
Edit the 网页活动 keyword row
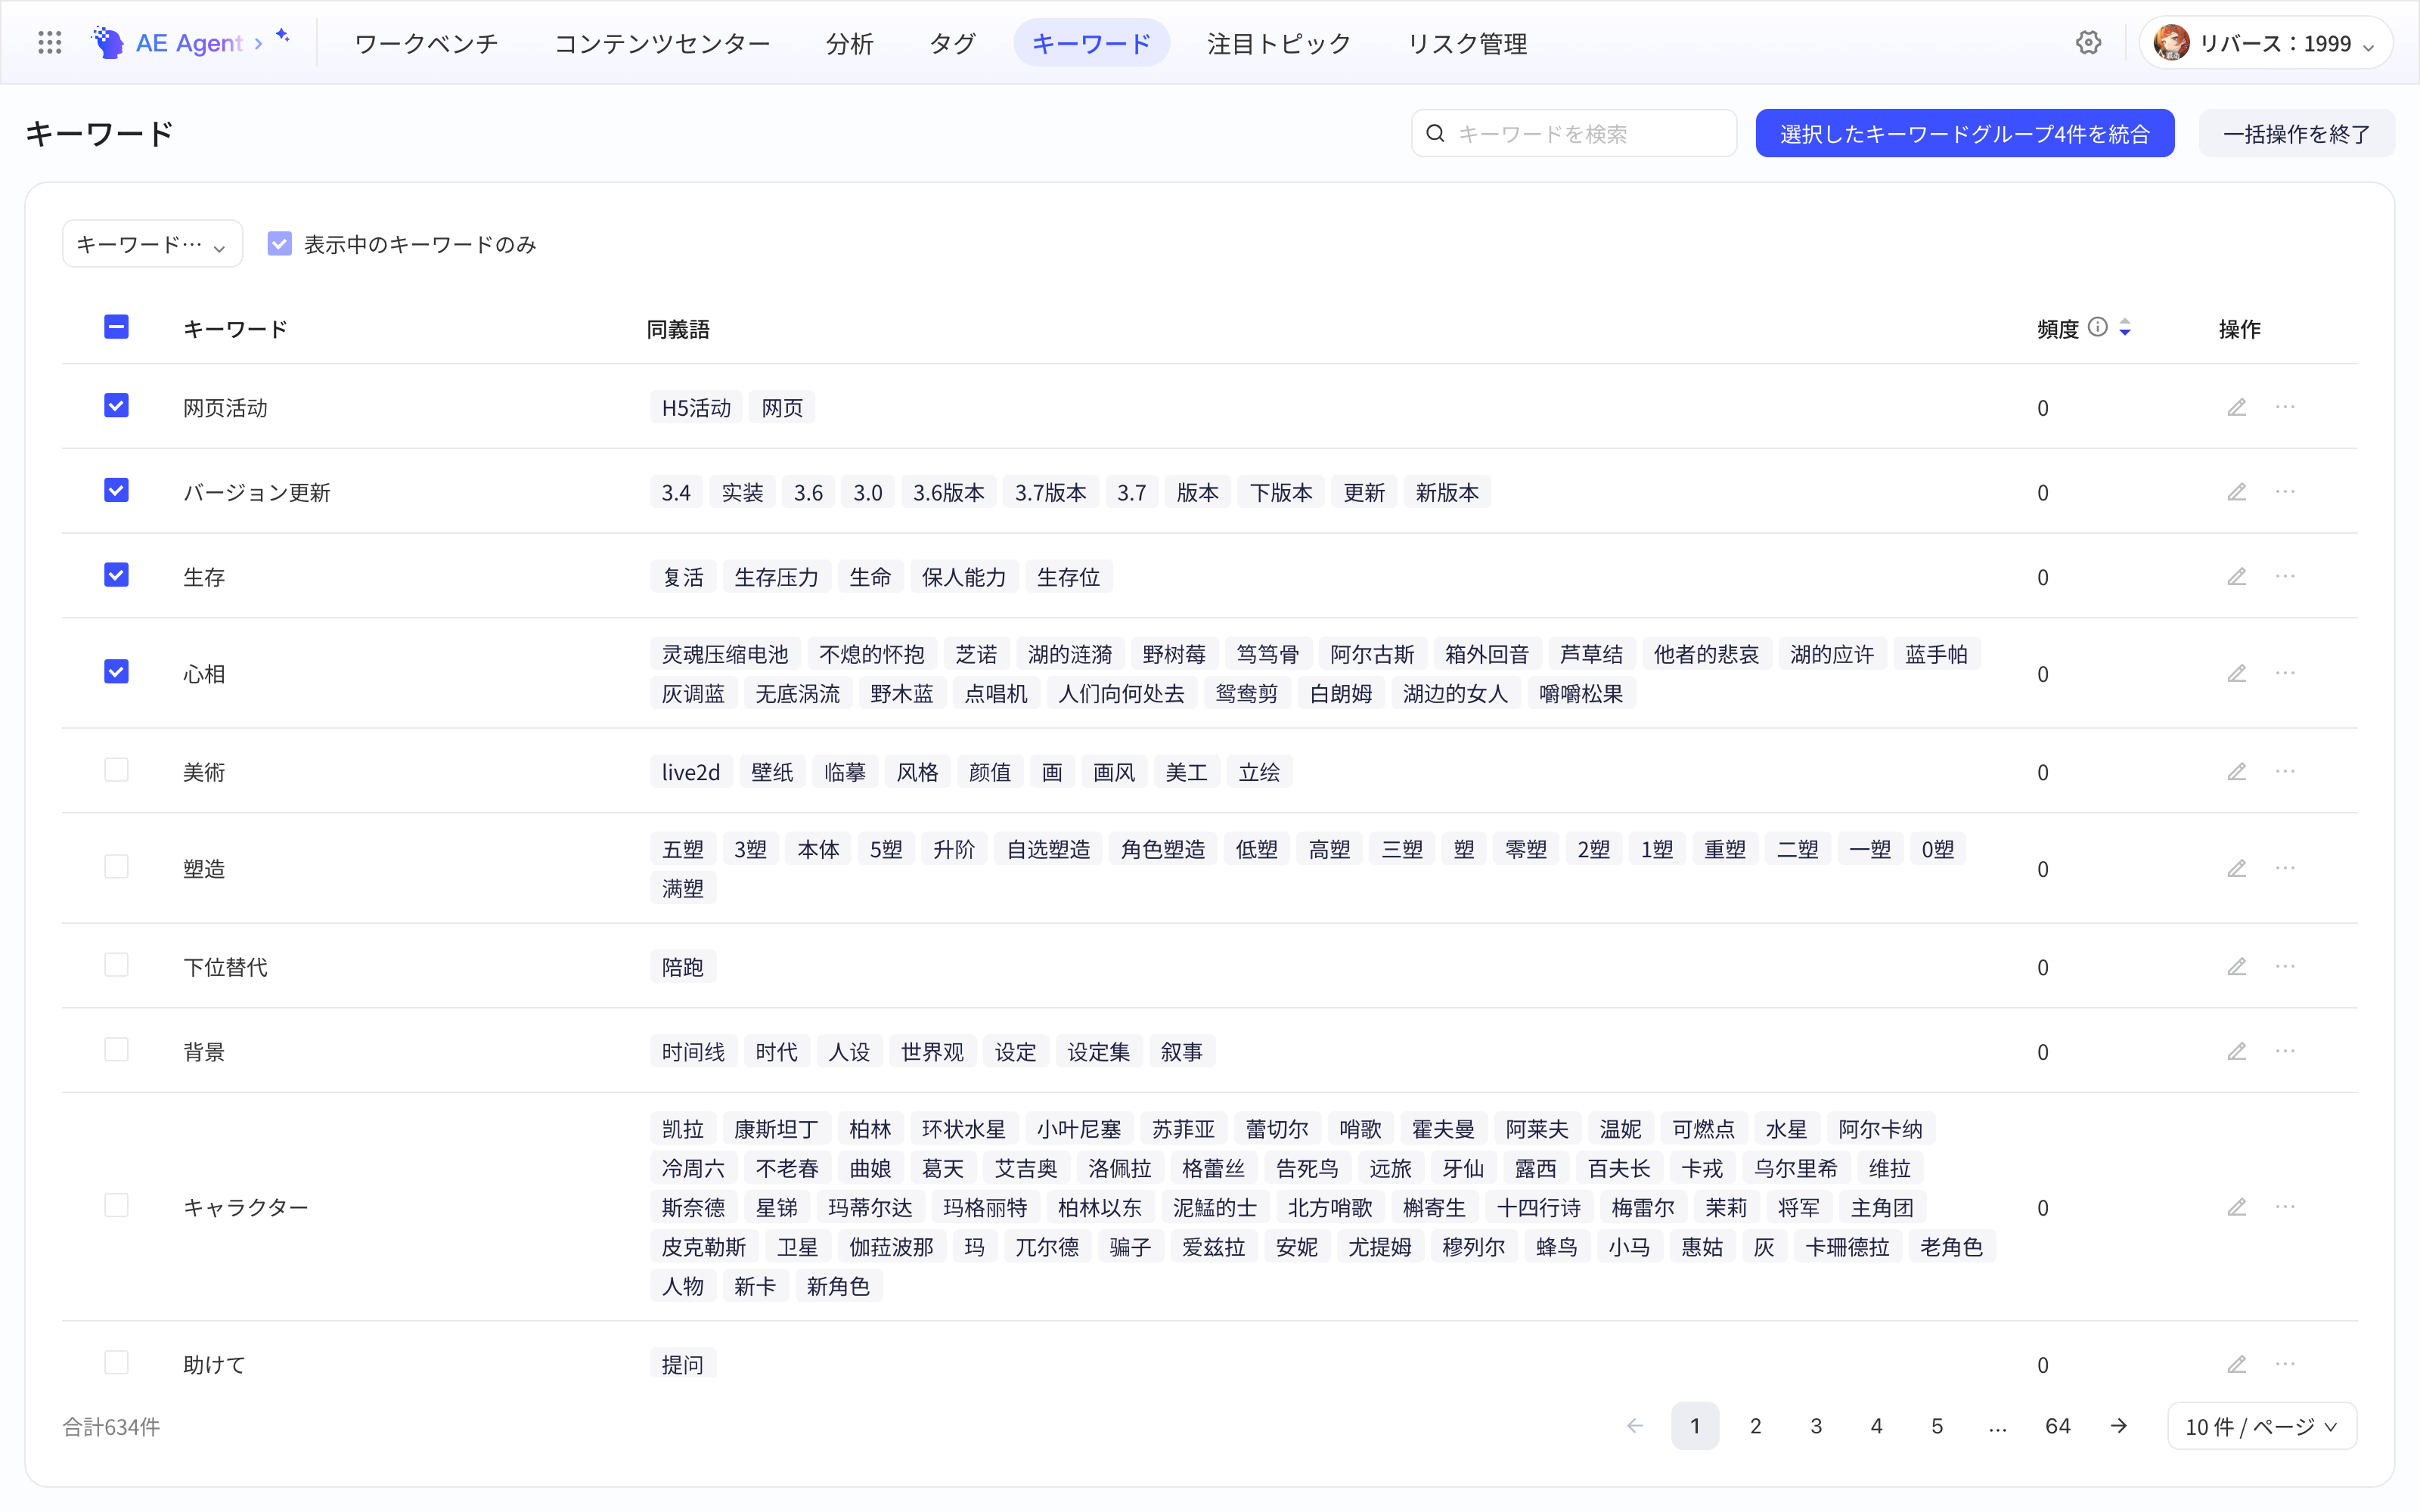pos(2237,407)
